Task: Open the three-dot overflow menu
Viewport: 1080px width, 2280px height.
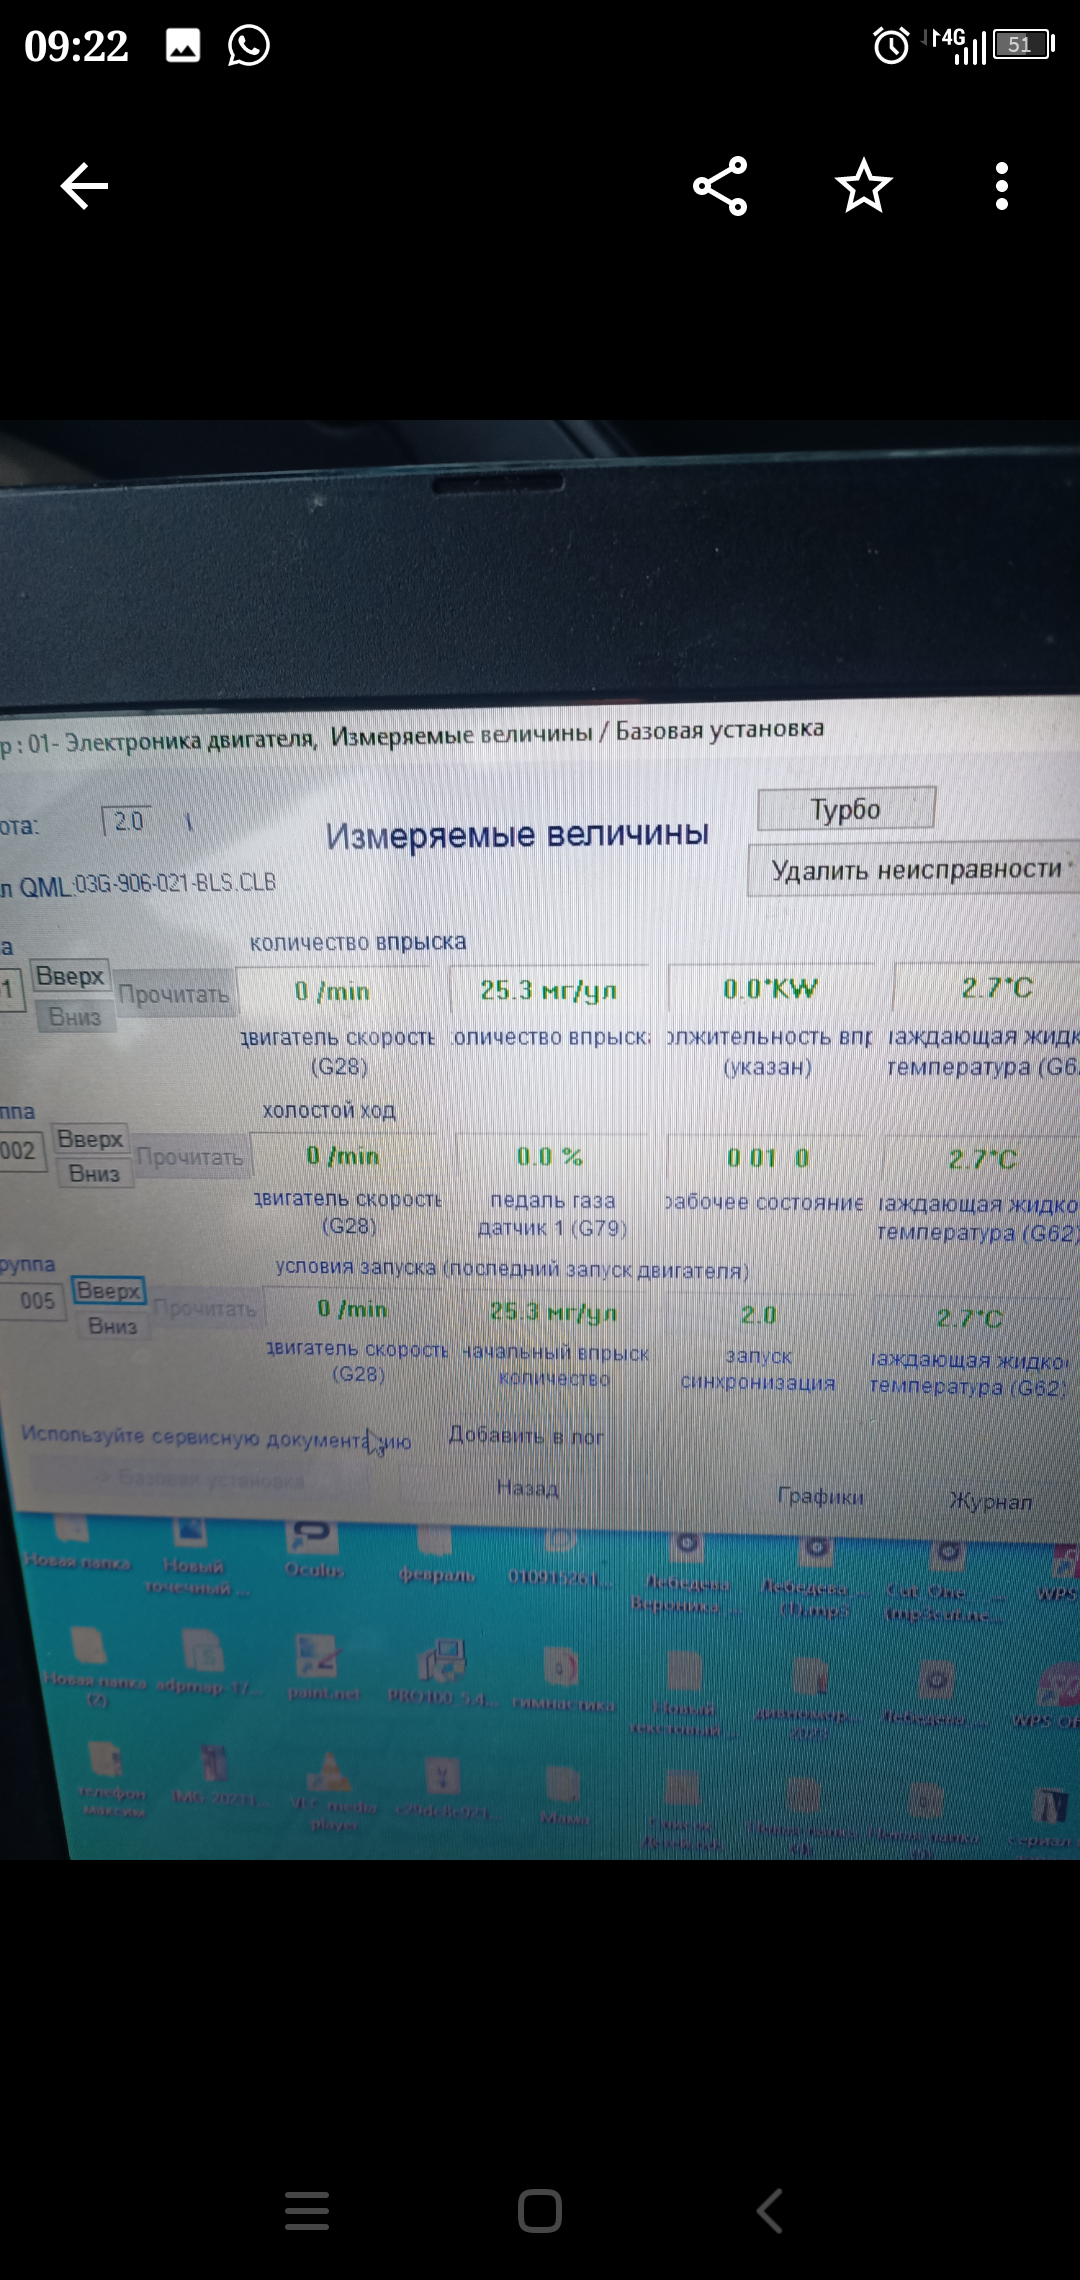Action: 1001,186
